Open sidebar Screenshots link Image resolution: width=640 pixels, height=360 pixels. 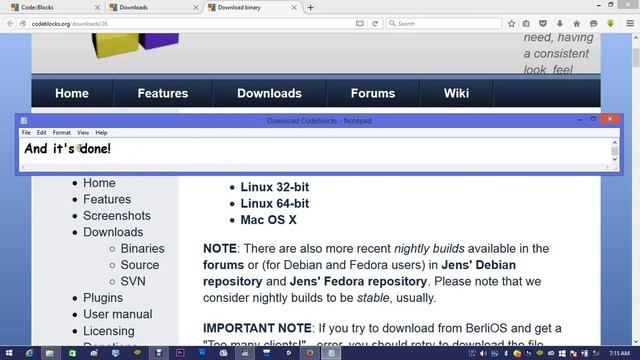[117, 216]
